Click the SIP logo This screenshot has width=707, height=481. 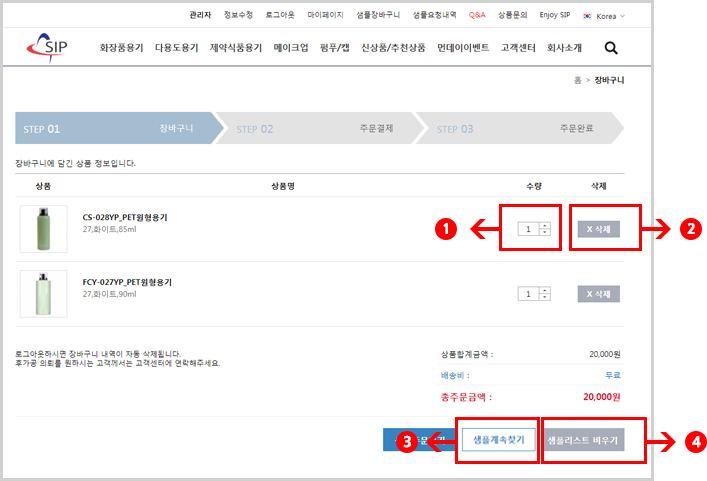tap(47, 47)
